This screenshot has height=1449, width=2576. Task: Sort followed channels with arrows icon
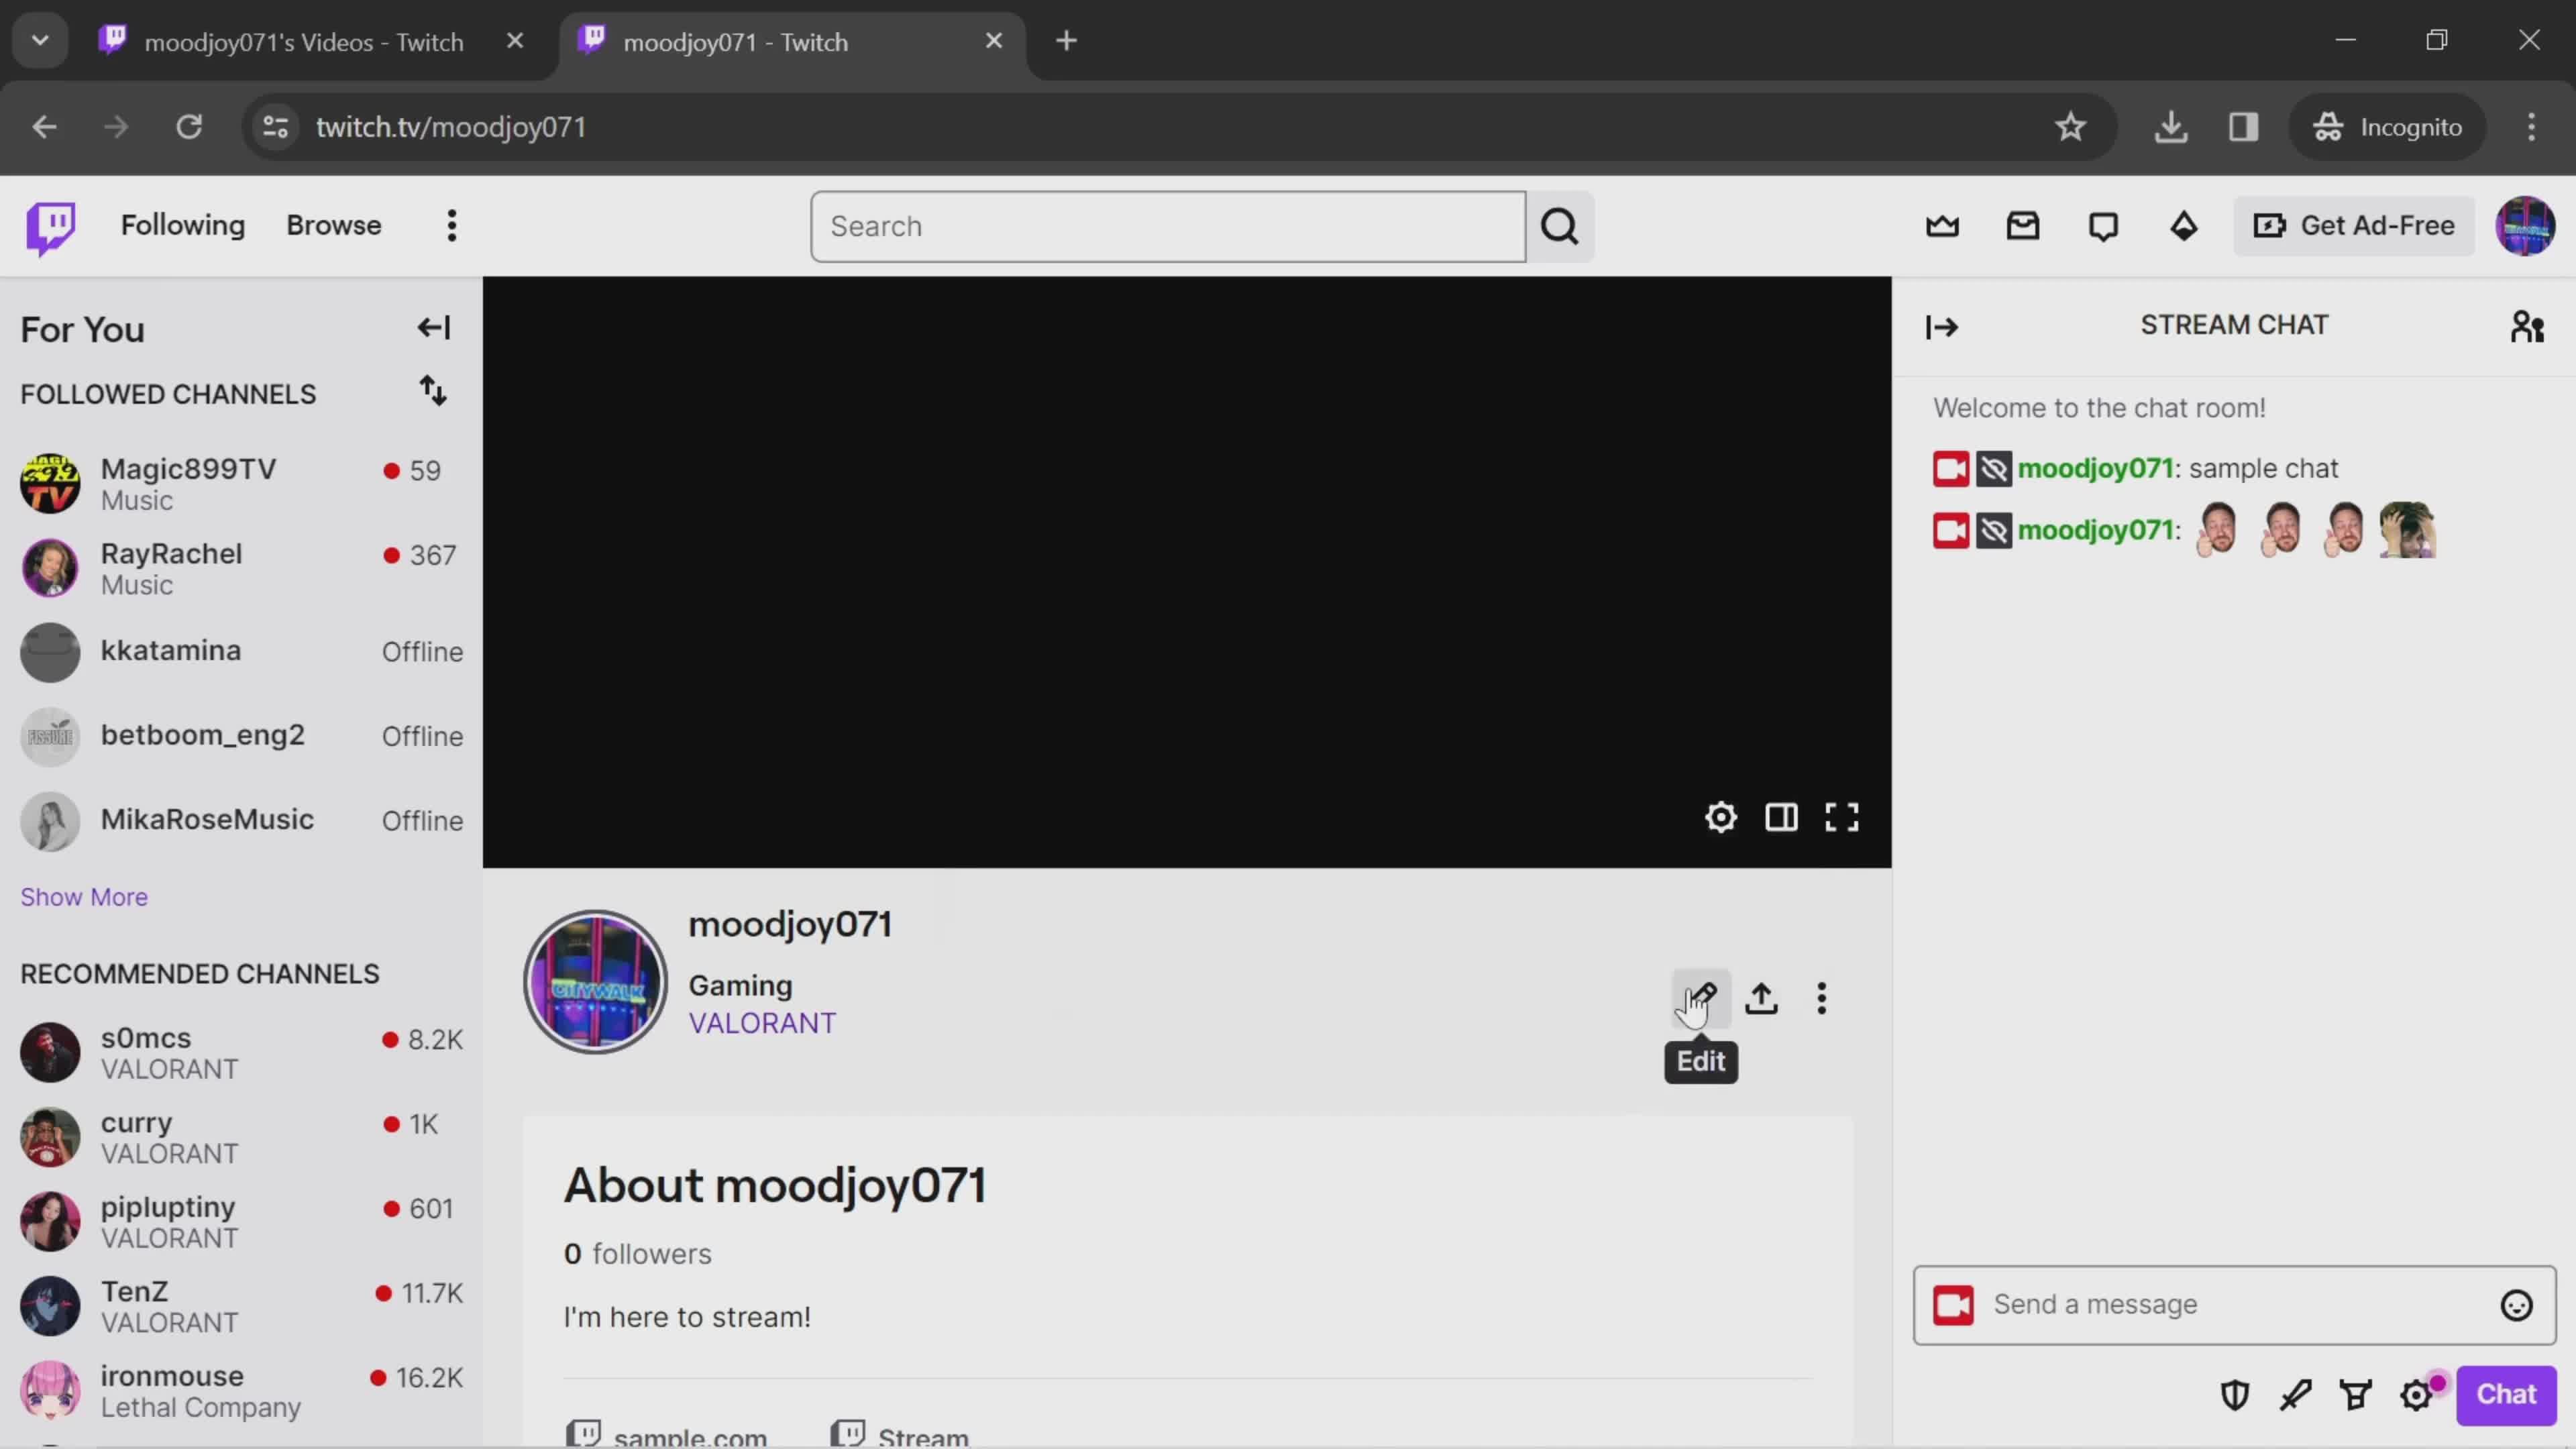(433, 391)
